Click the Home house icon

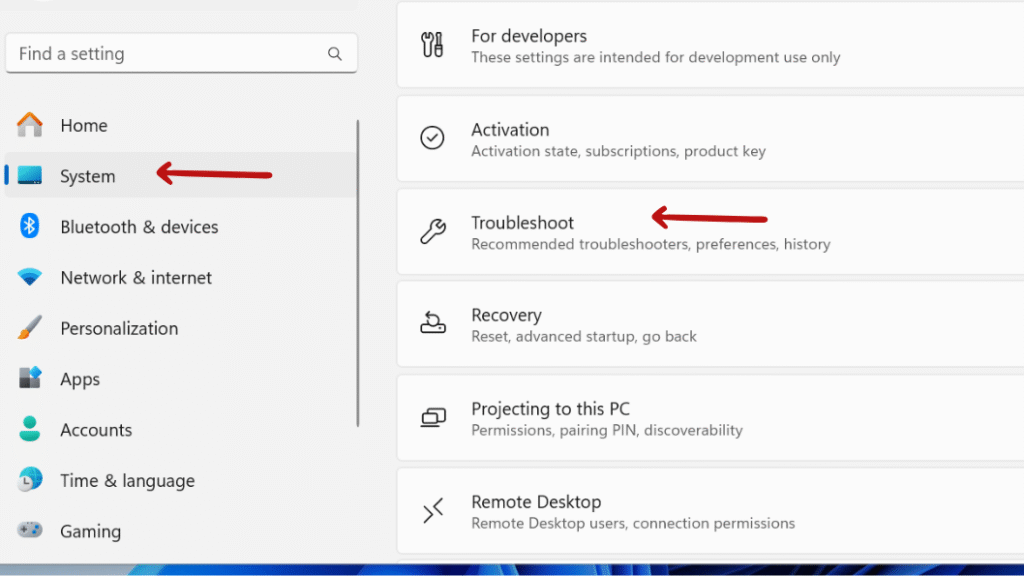[29, 124]
